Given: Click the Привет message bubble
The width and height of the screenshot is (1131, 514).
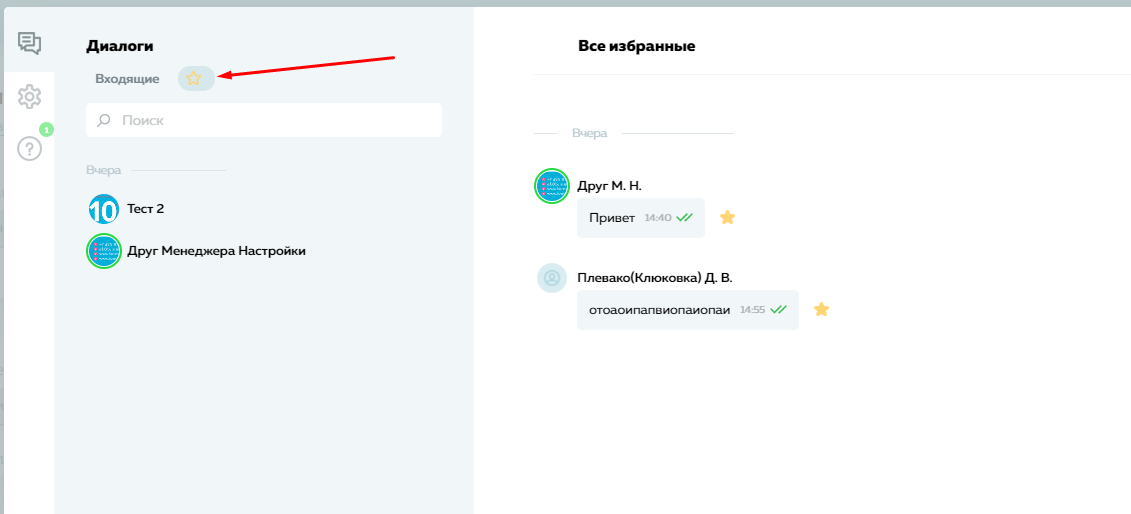Looking at the screenshot, I should point(641,218).
